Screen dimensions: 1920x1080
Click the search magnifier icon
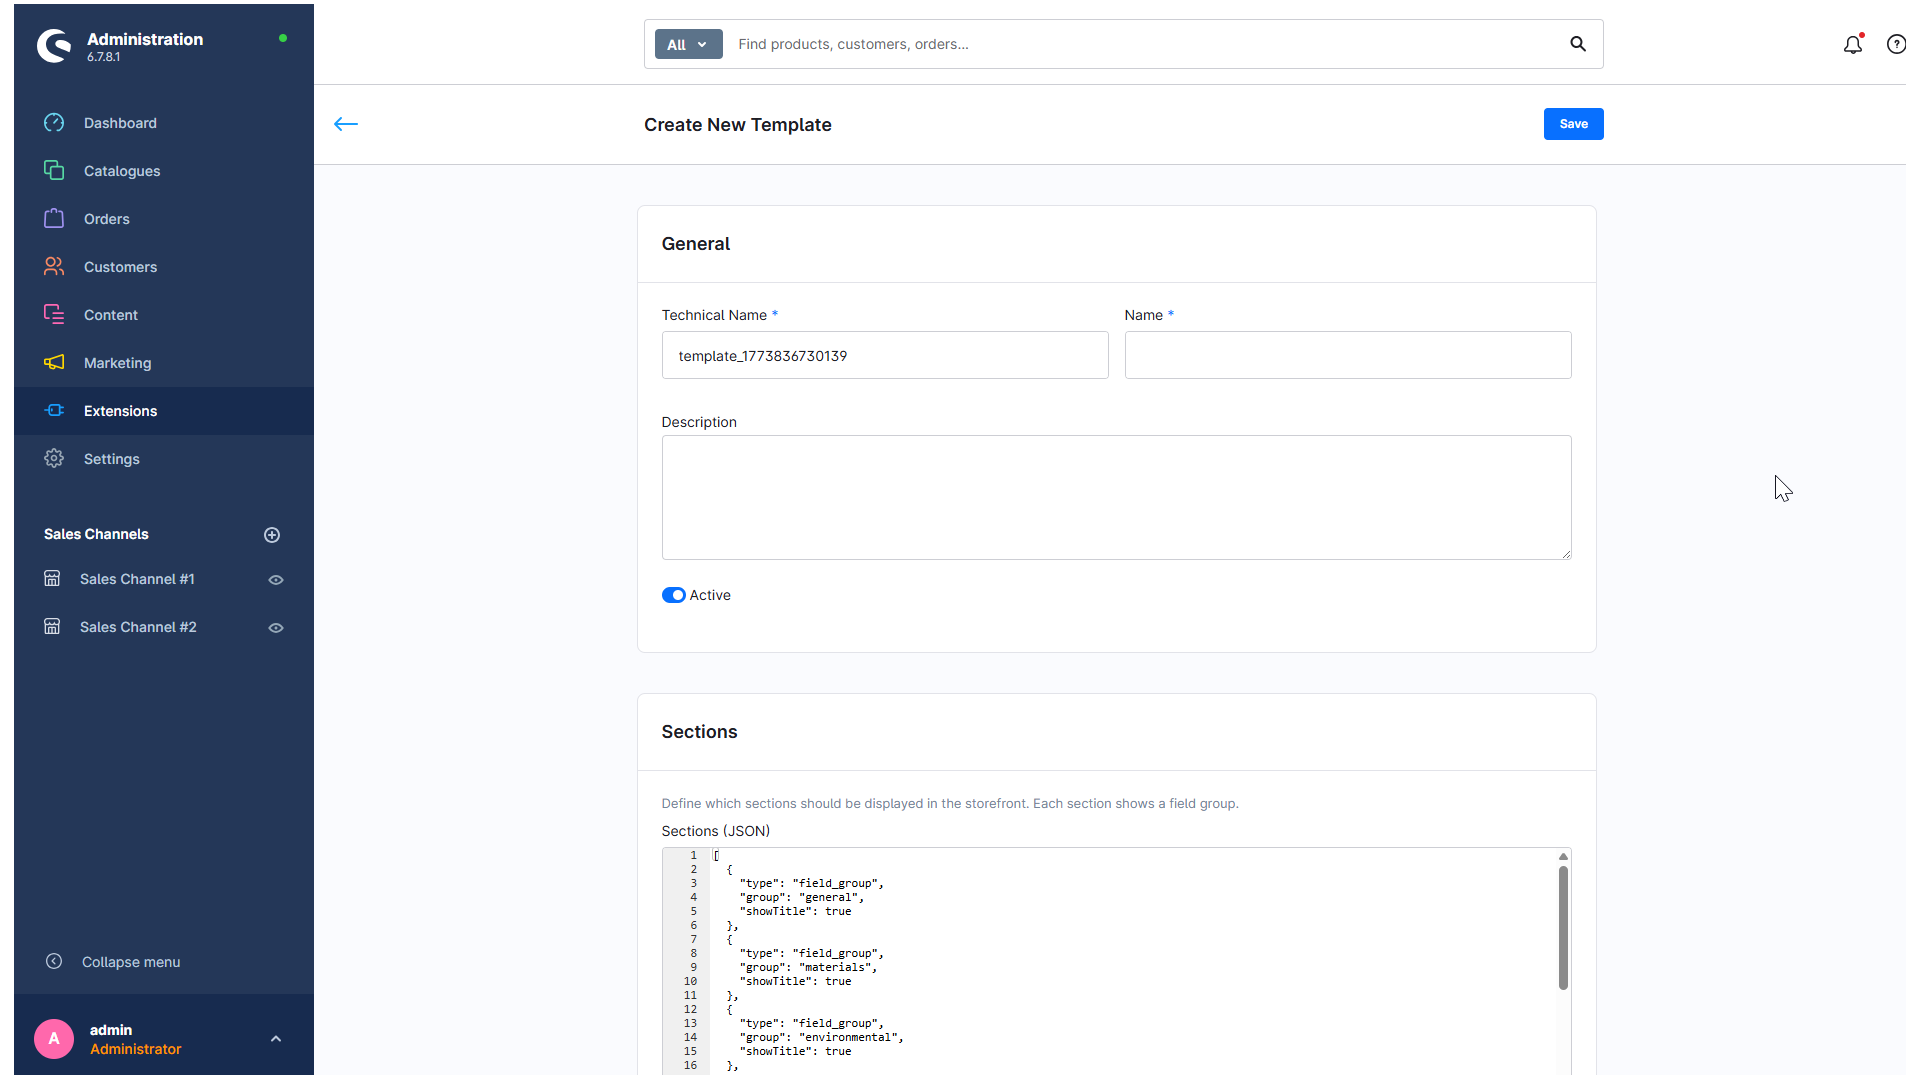[x=1578, y=44]
